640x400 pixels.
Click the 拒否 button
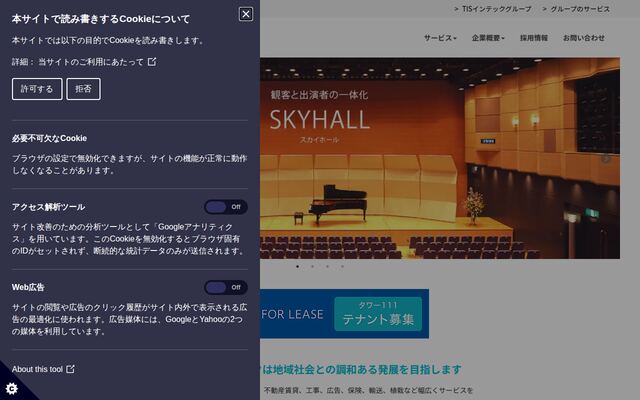tap(83, 89)
